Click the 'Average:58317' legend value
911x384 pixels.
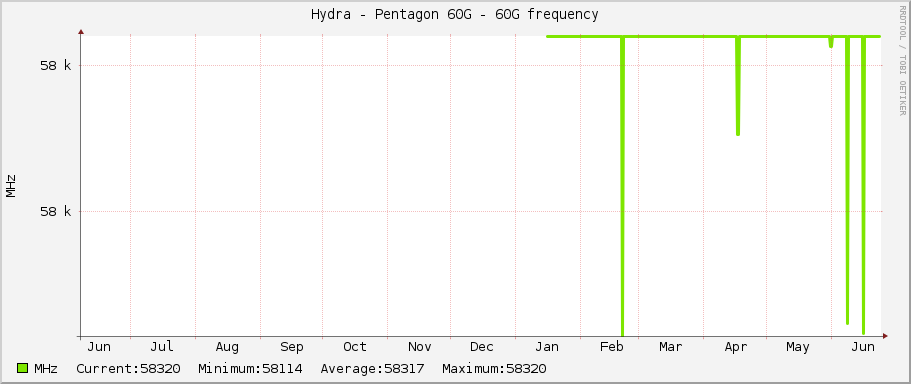tap(372, 369)
